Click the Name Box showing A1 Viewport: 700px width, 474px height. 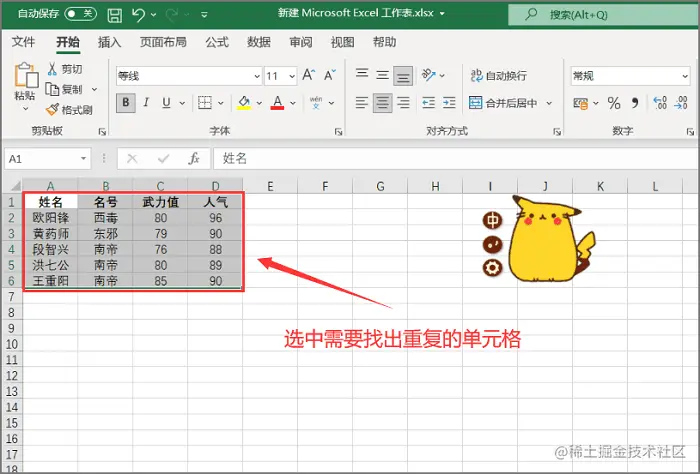(48, 158)
